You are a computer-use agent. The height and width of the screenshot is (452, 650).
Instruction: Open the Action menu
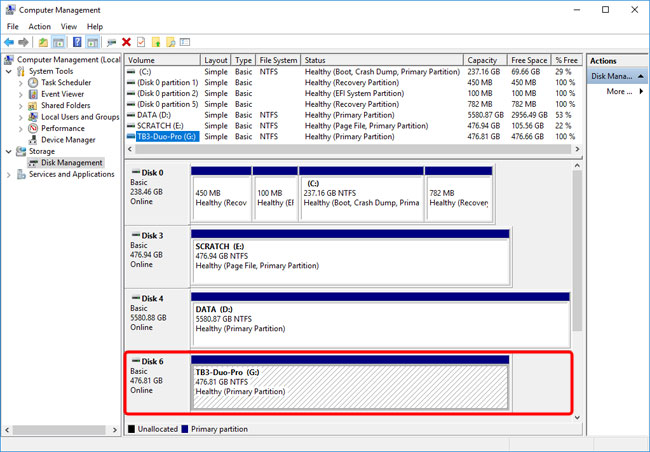click(39, 27)
